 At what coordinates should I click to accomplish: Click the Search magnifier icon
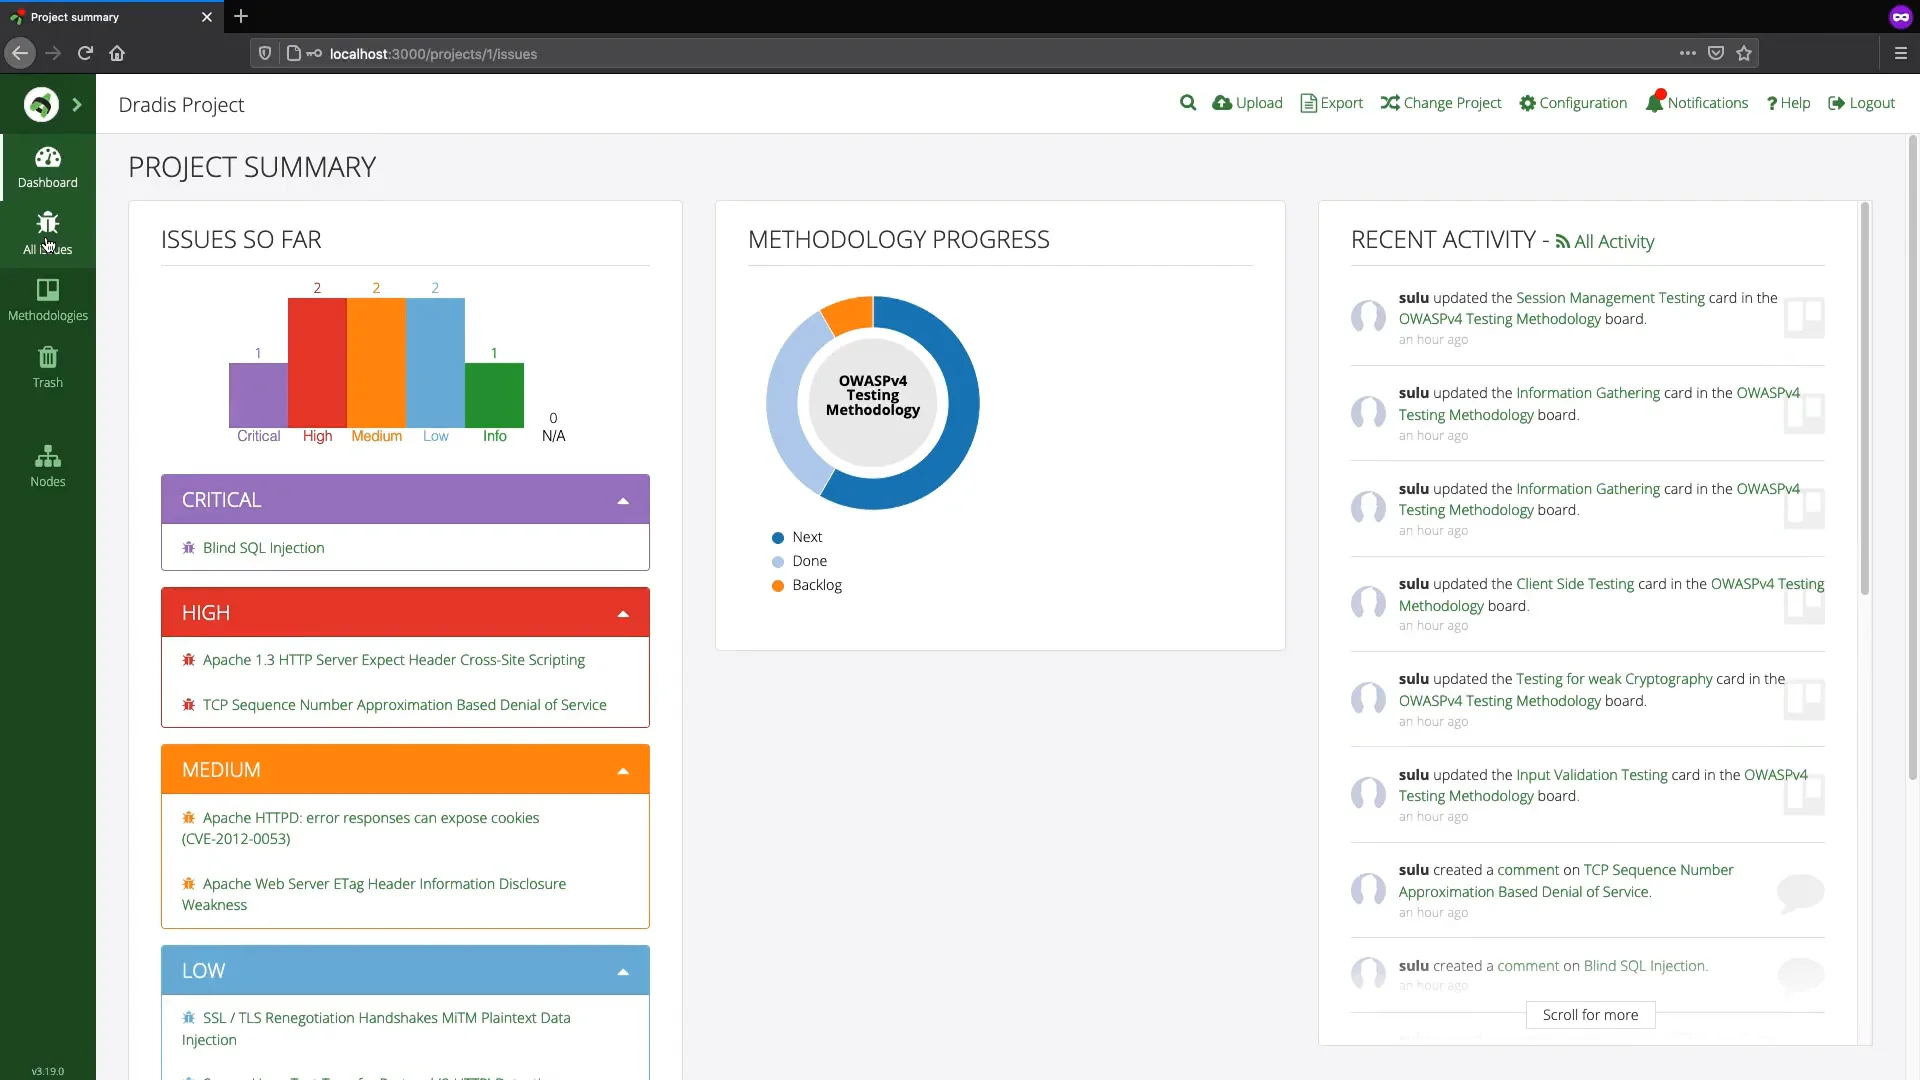pyautogui.click(x=1187, y=103)
